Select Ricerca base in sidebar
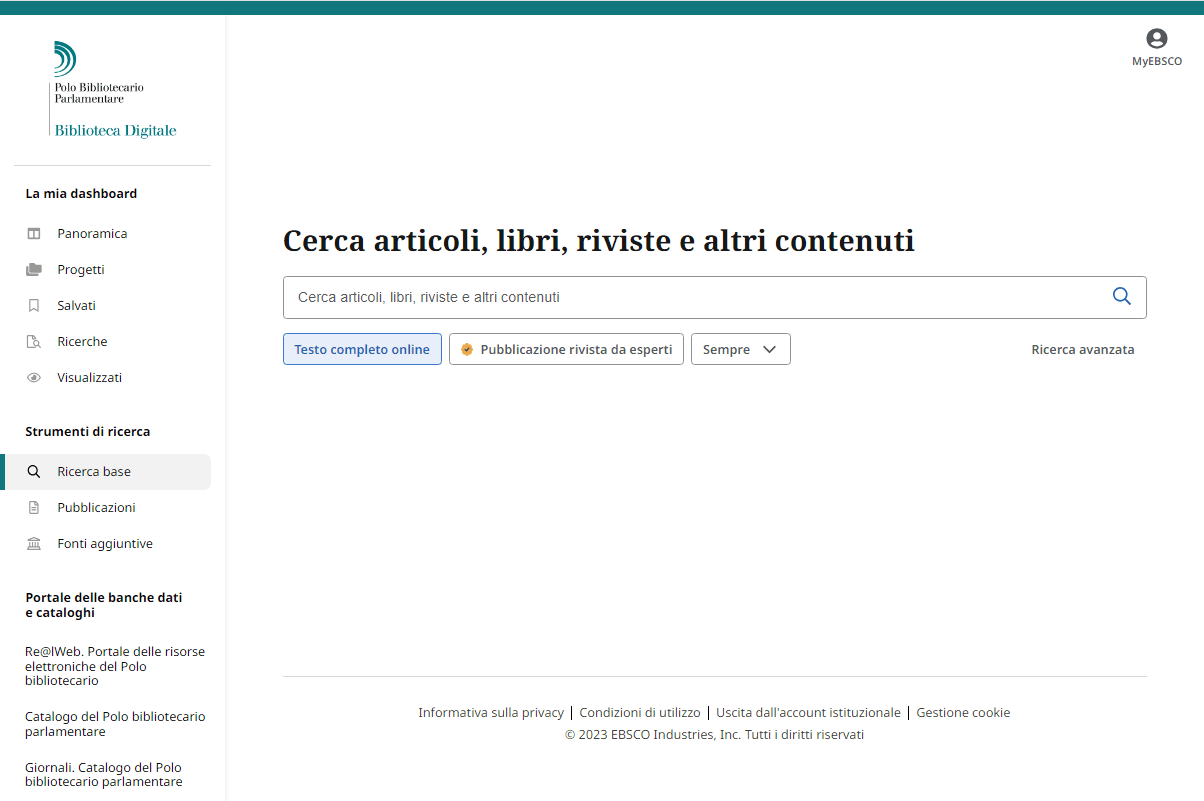The width and height of the screenshot is (1204, 801). 94,472
